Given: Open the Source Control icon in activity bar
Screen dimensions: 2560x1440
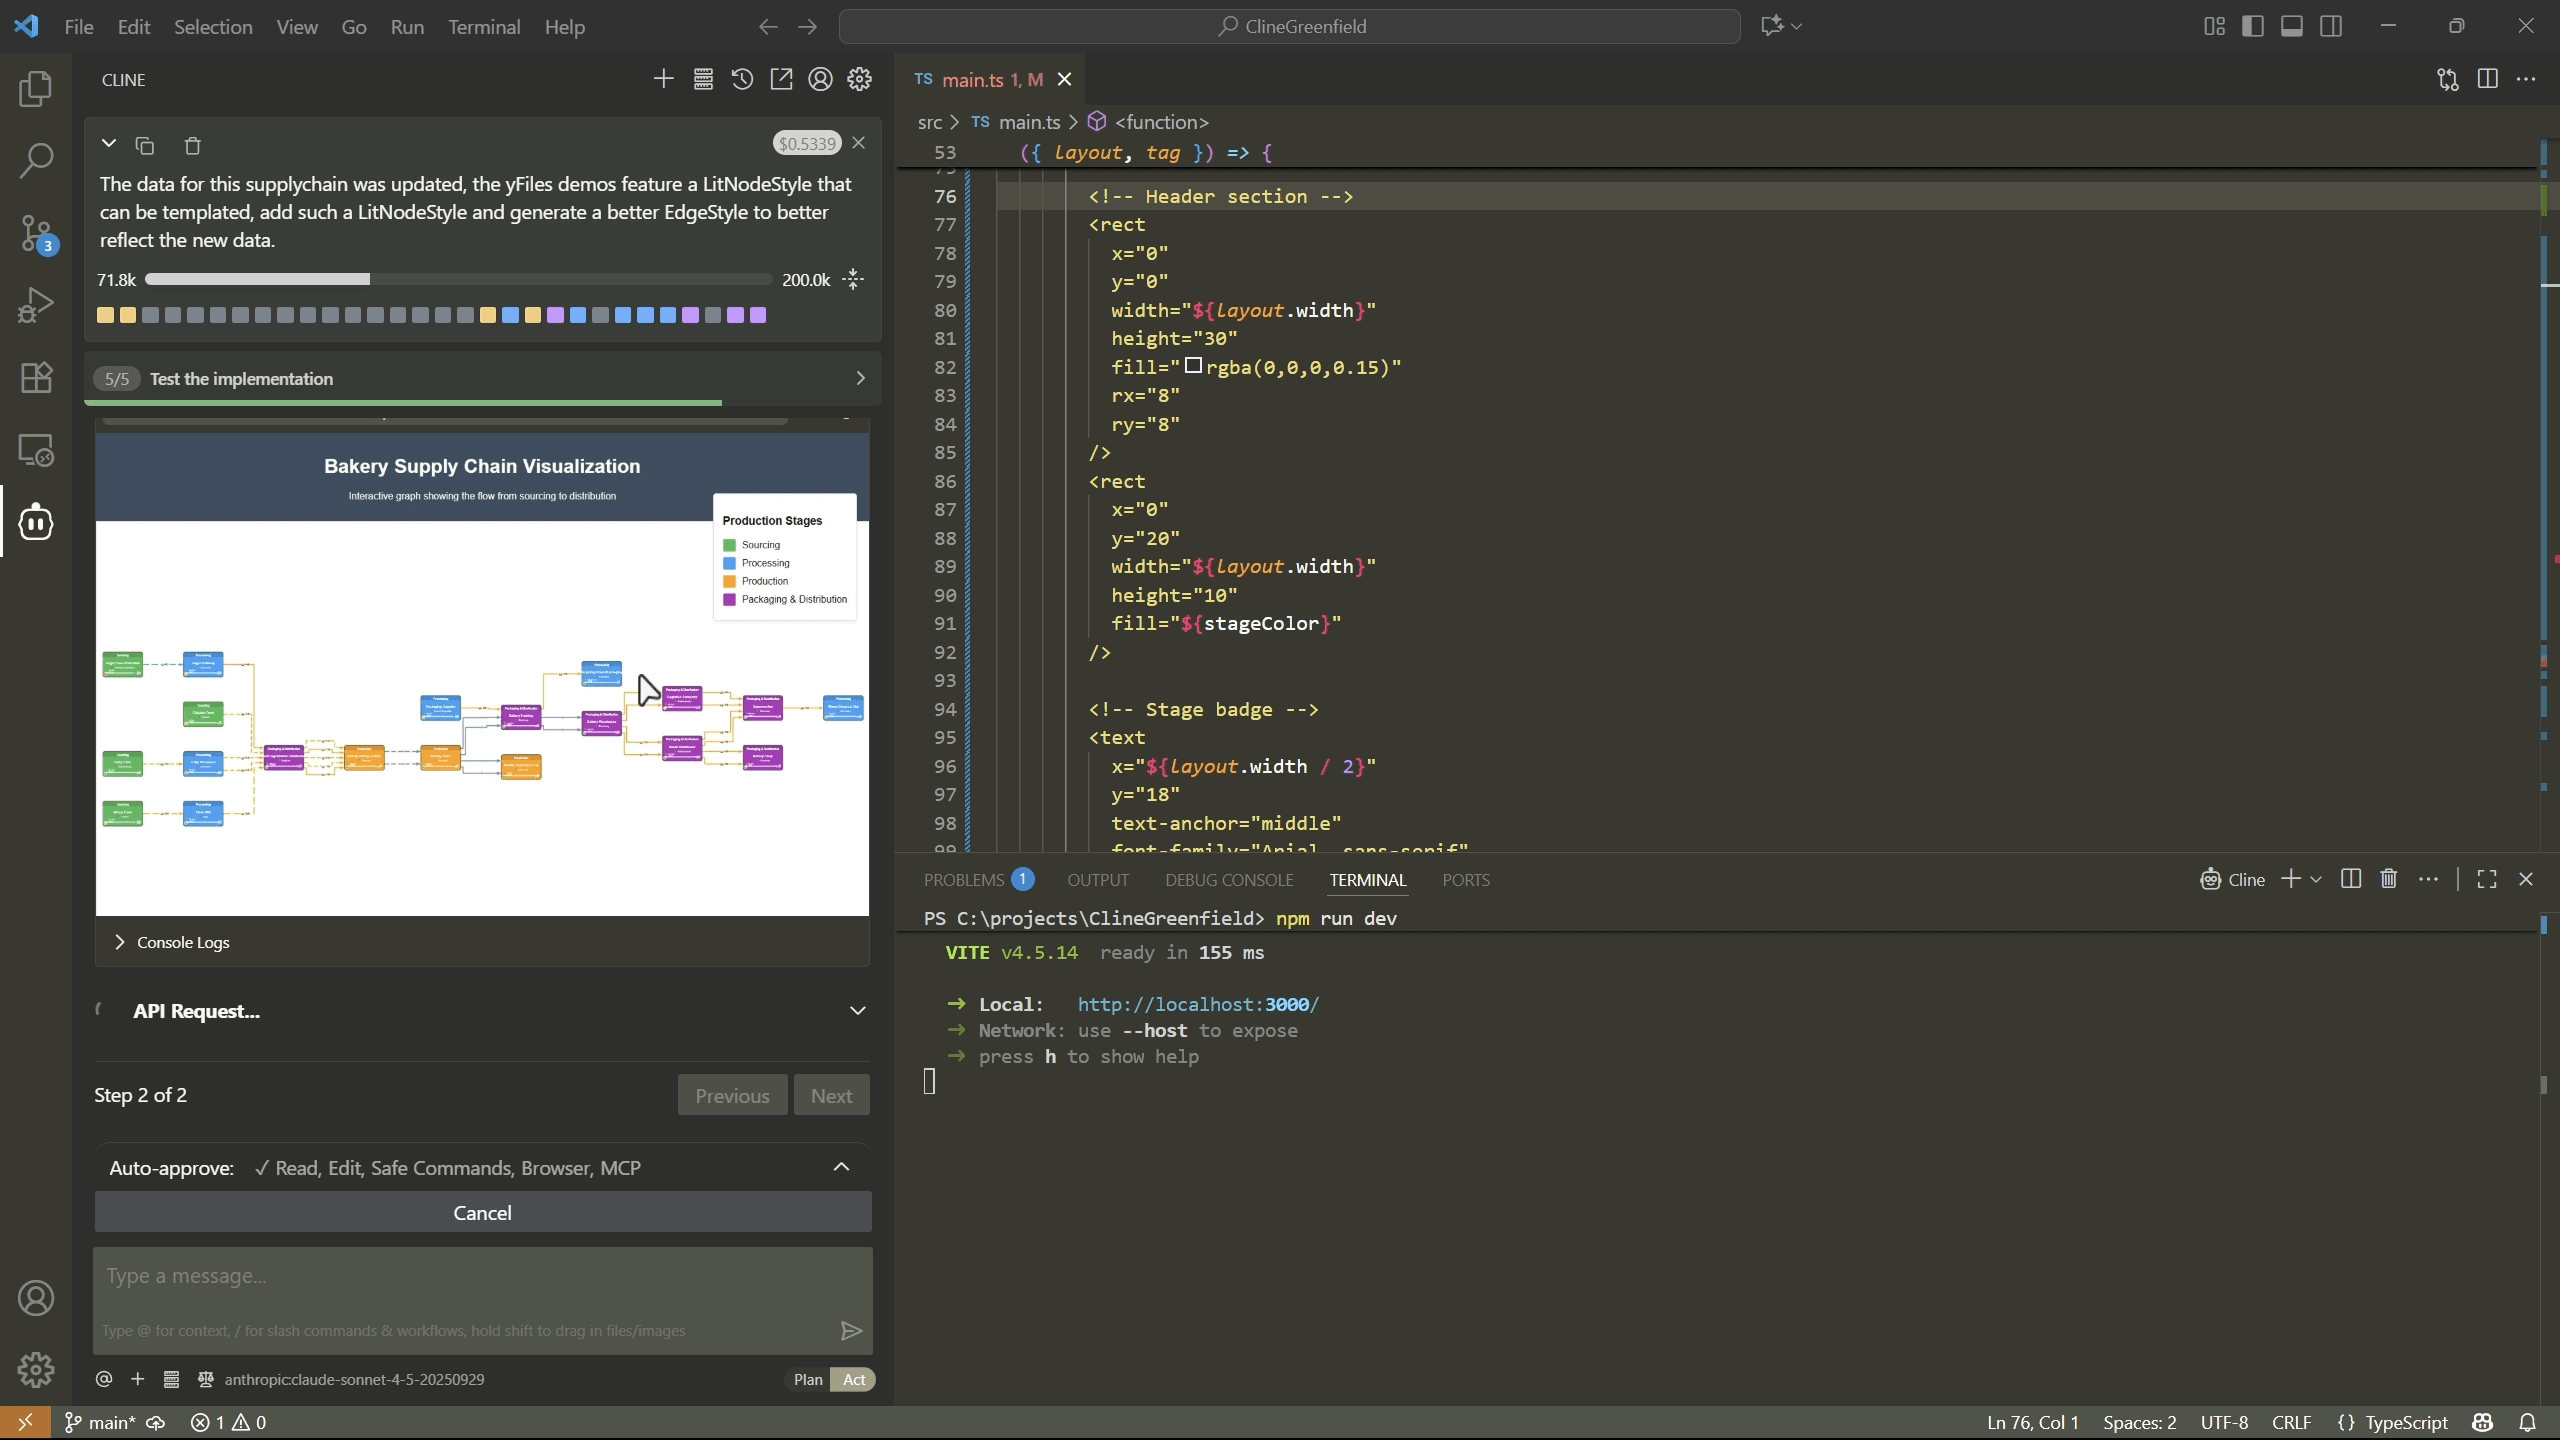Looking at the screenshot, I should coord(36,232).
